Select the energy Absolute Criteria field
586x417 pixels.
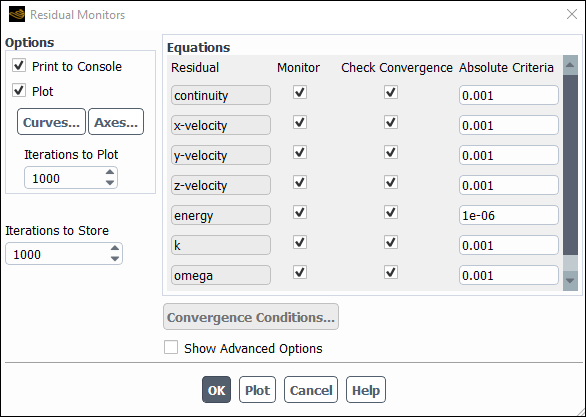click(509, 215)
